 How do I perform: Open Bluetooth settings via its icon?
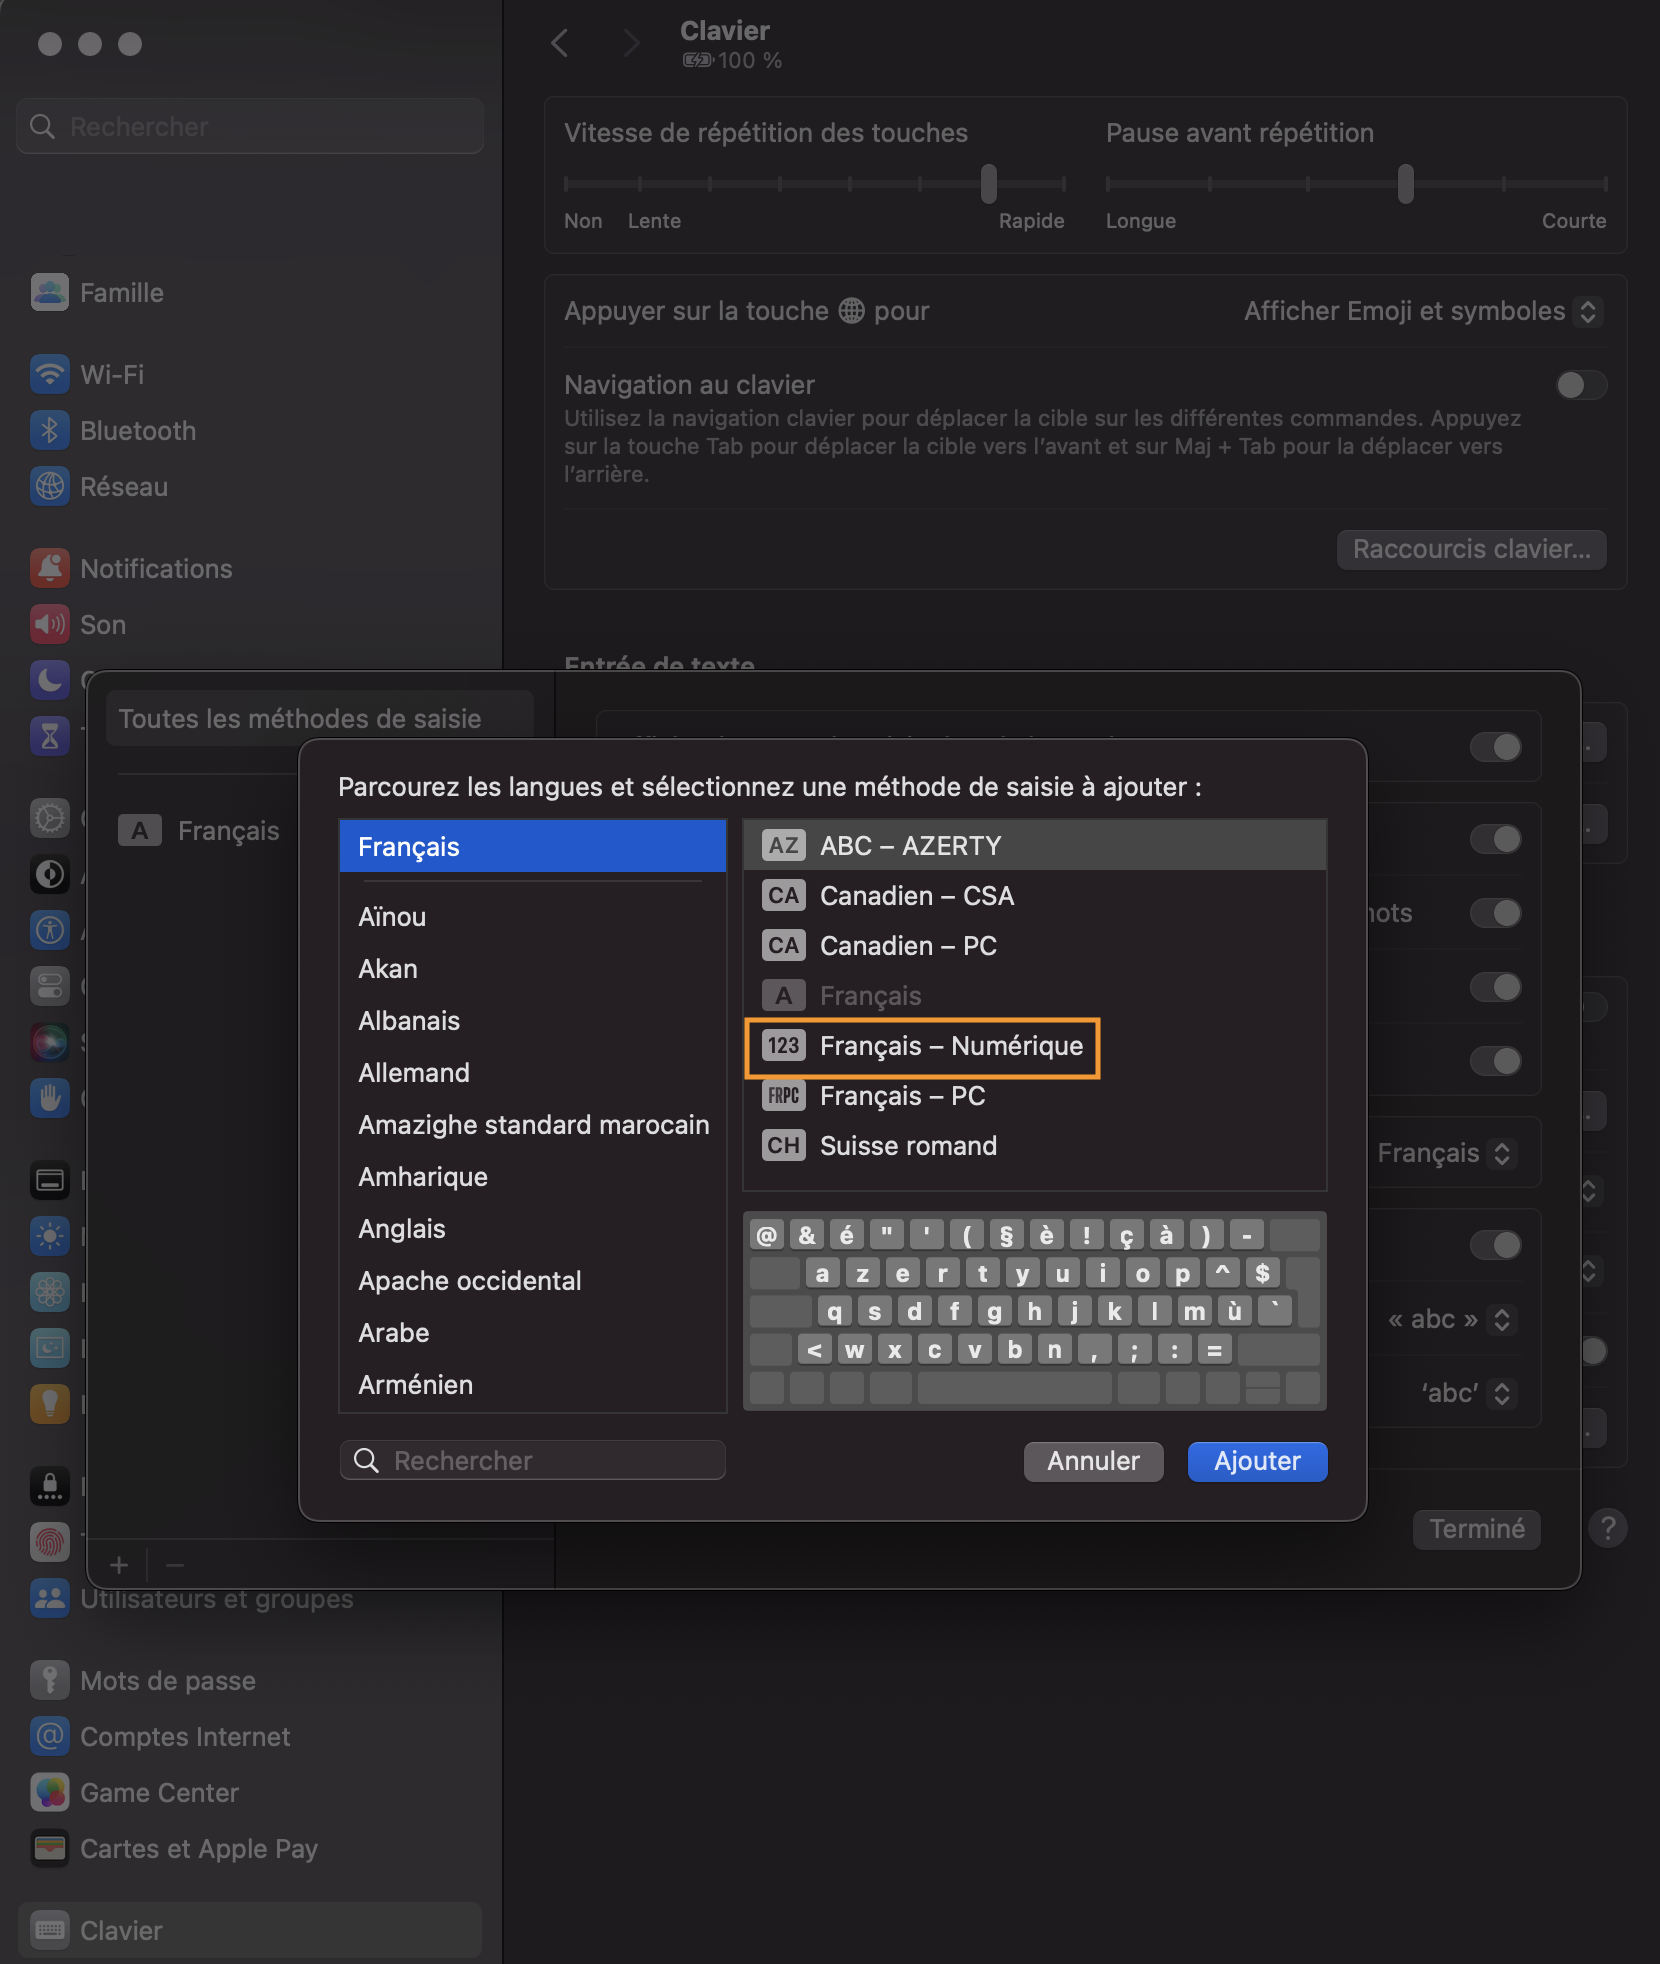point(49,430)
